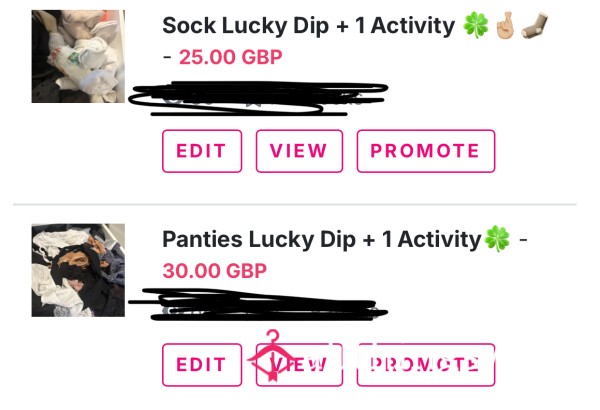The height and width of the screenshot is (410, 600).
Task: Open the Sock Lucky Dip + 1 Activity title
Action: tap(308, 26)
